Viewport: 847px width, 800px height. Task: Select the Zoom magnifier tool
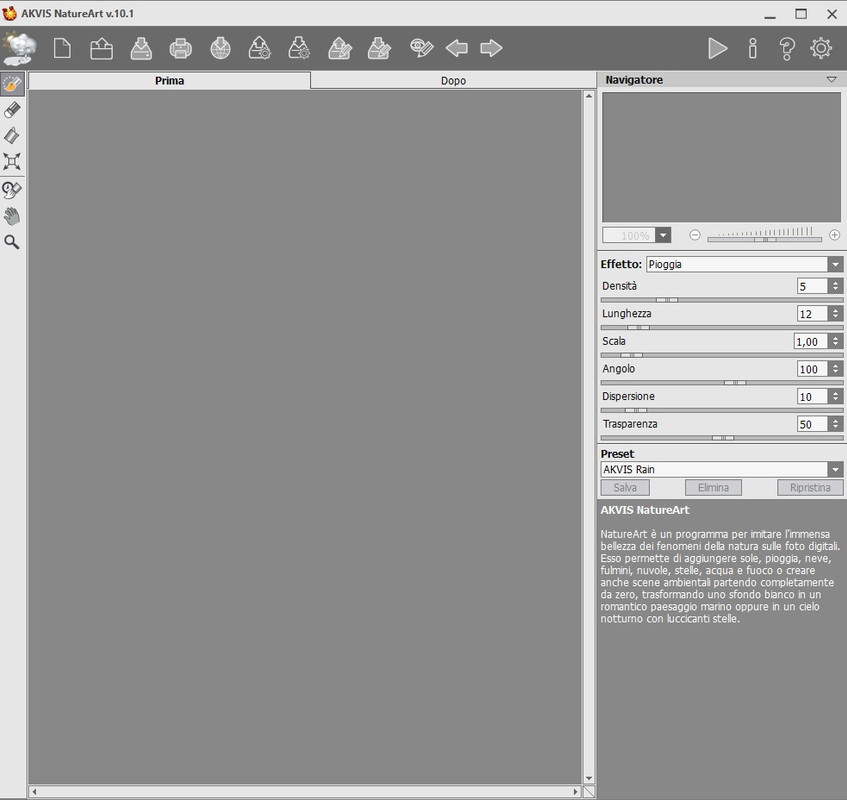tap(12, 242)
